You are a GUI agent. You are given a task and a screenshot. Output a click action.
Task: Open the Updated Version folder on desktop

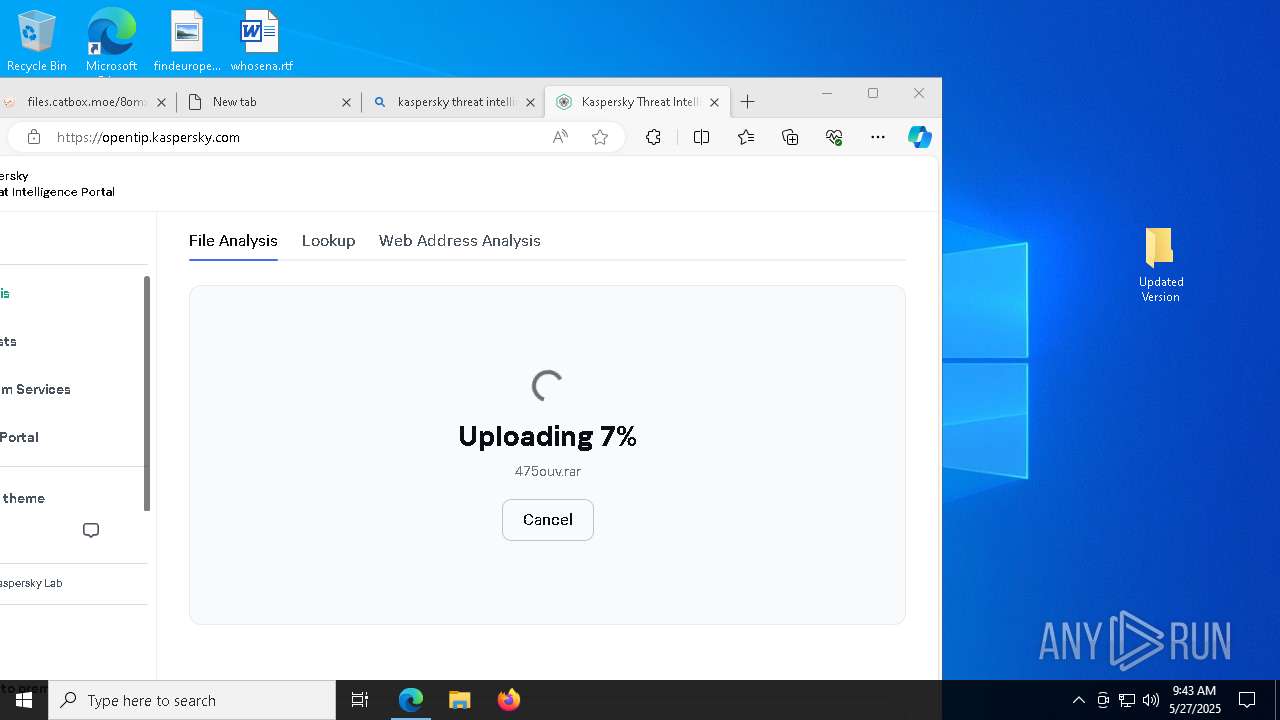pos(1160,265)
